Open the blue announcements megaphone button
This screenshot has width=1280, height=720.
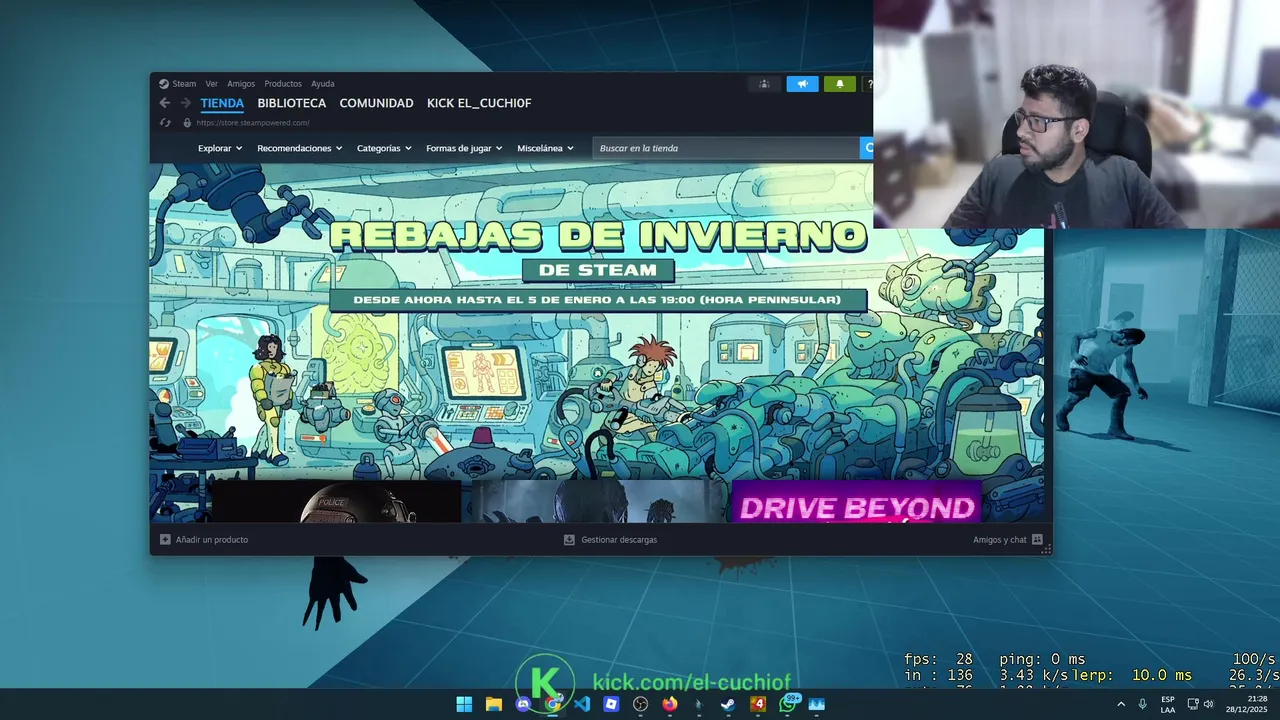(802, 84)
